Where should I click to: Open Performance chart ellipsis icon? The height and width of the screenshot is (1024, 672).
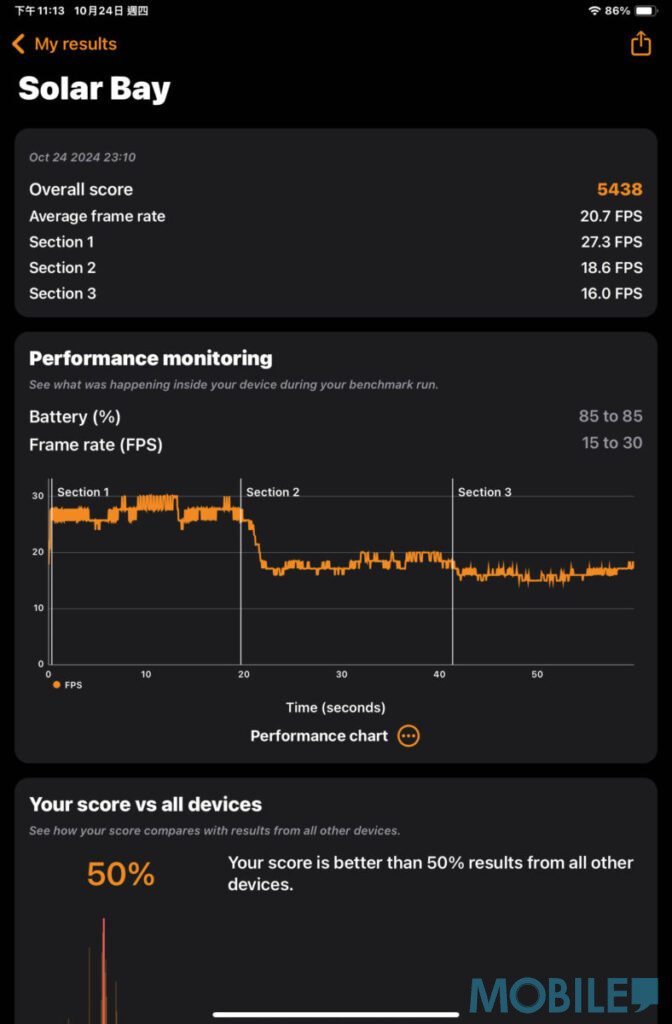408,736
